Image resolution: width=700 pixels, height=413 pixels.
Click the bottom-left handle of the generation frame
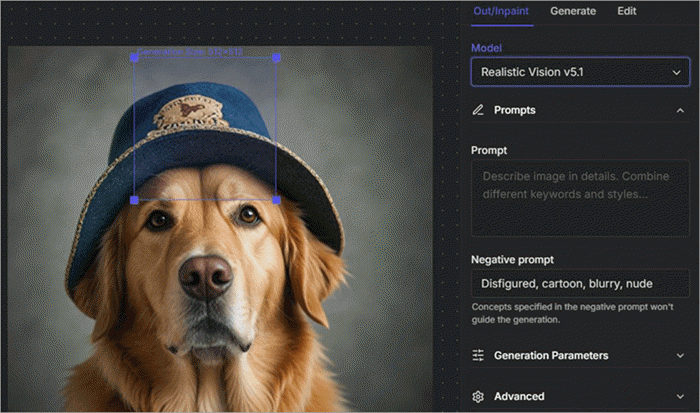pos(134,200)
